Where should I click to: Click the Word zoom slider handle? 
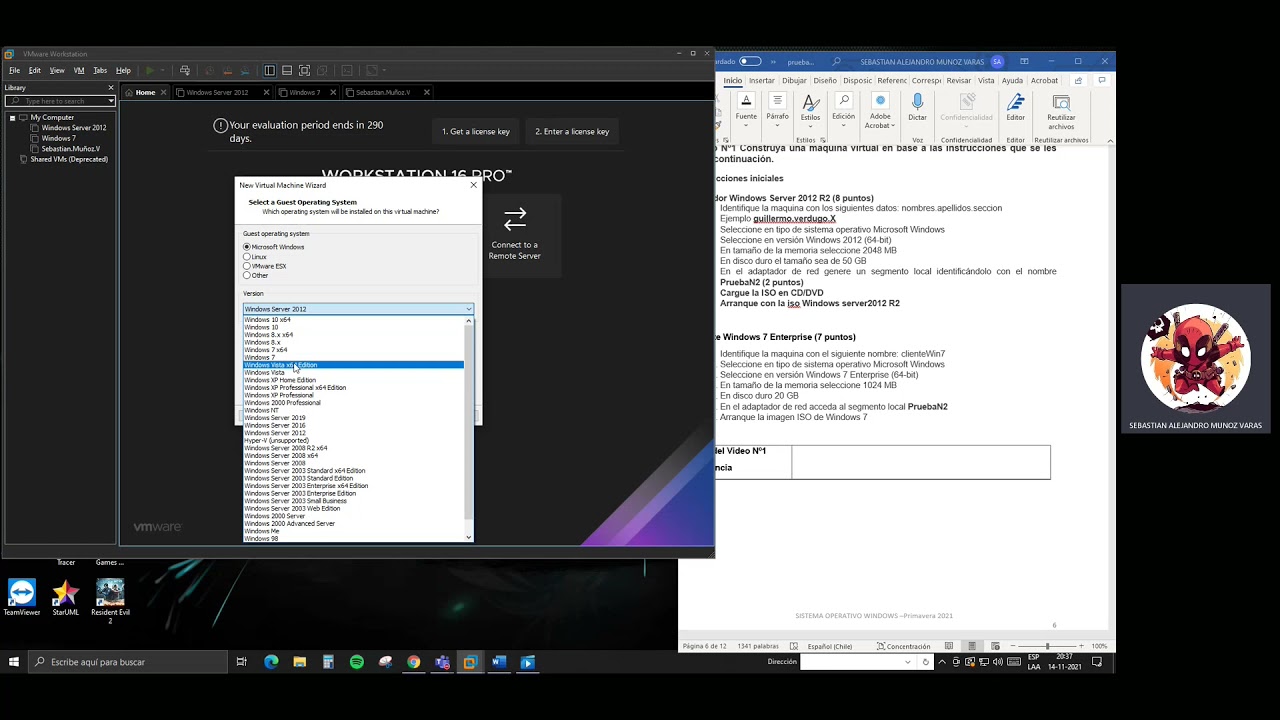click(x=1047, y=646)
